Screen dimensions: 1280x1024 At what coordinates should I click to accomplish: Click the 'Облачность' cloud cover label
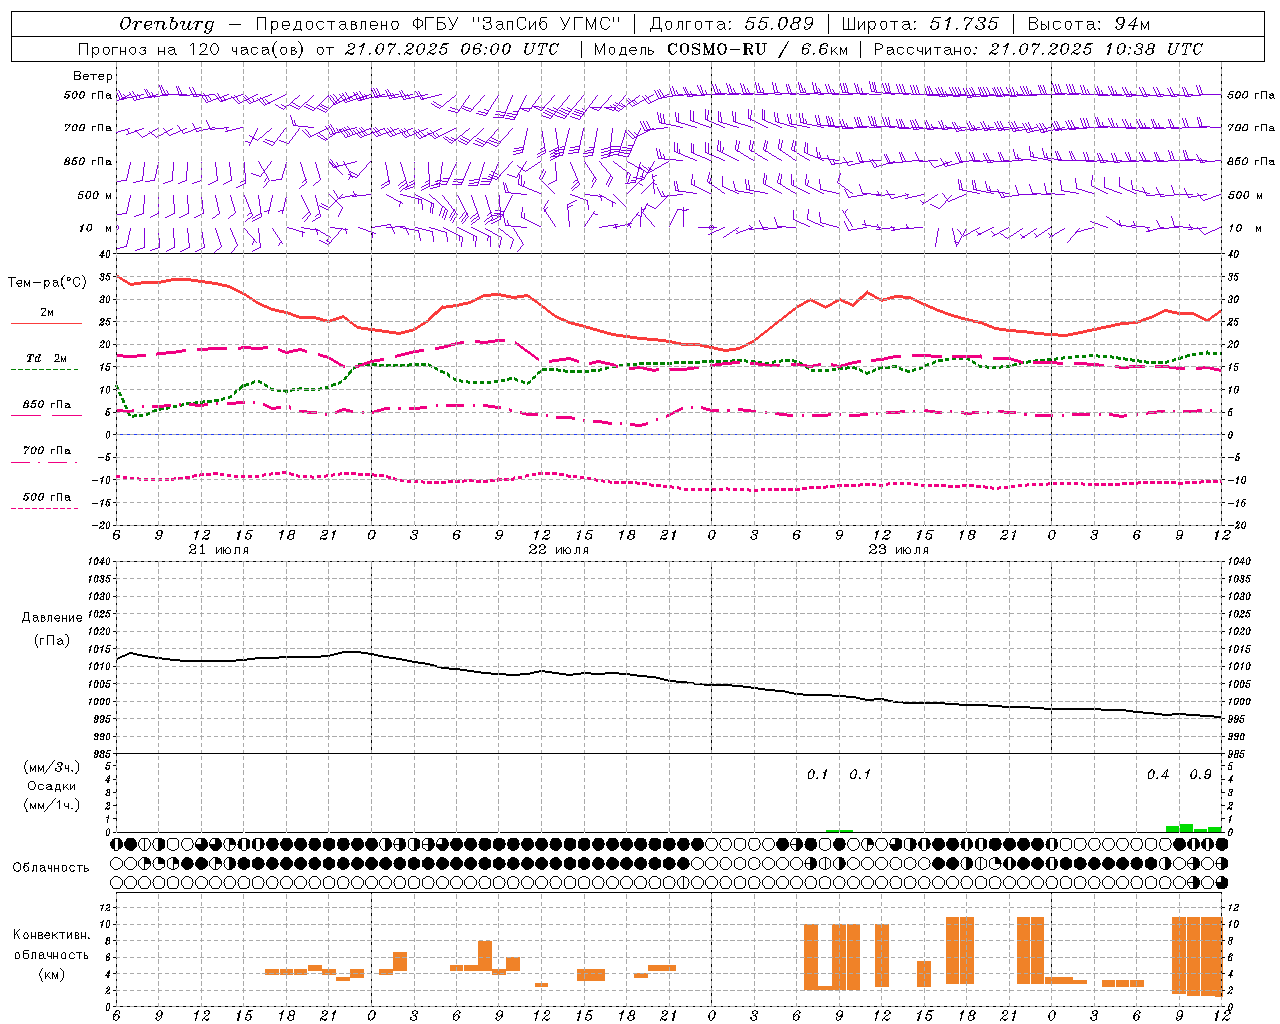tap(51, 867)
